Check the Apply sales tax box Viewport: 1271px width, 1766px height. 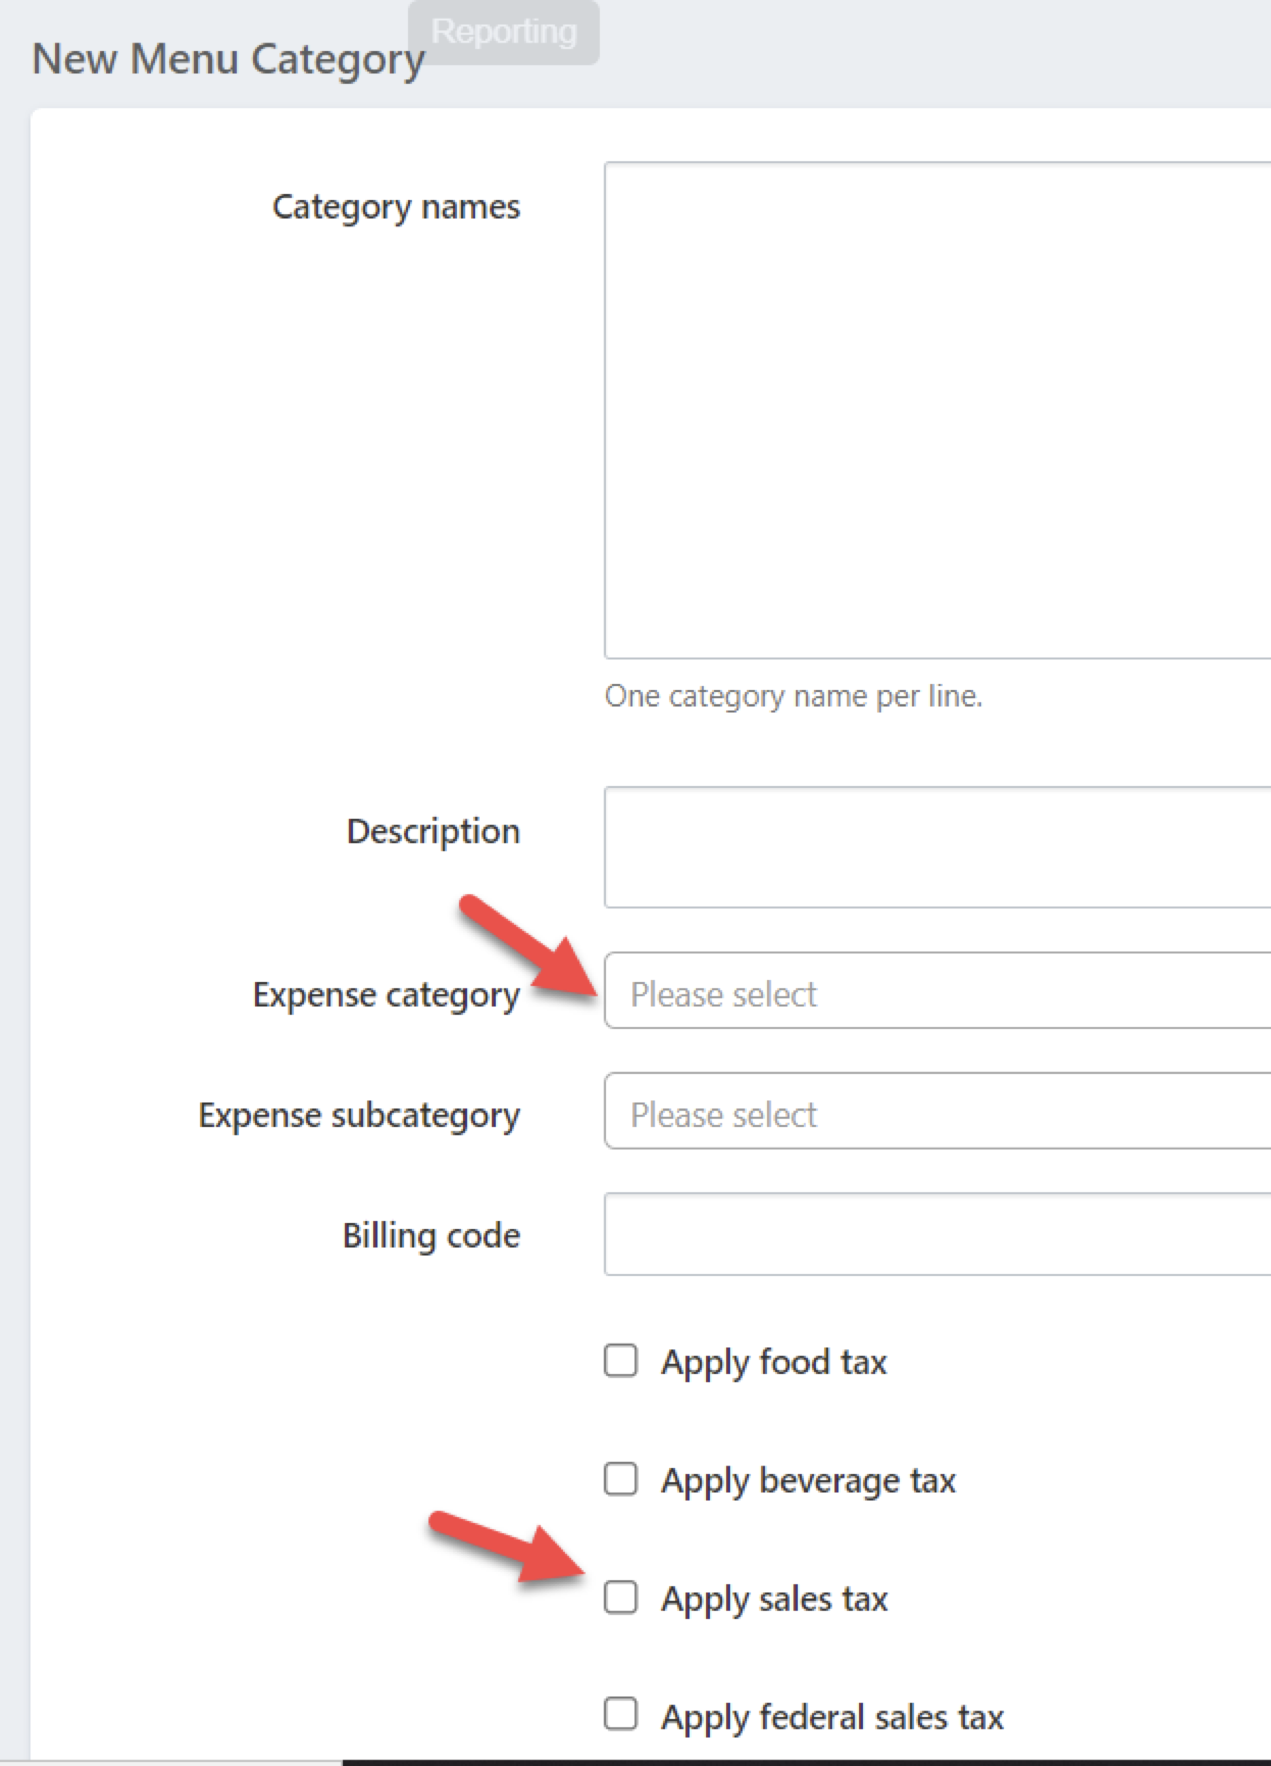click(621, 1597)
